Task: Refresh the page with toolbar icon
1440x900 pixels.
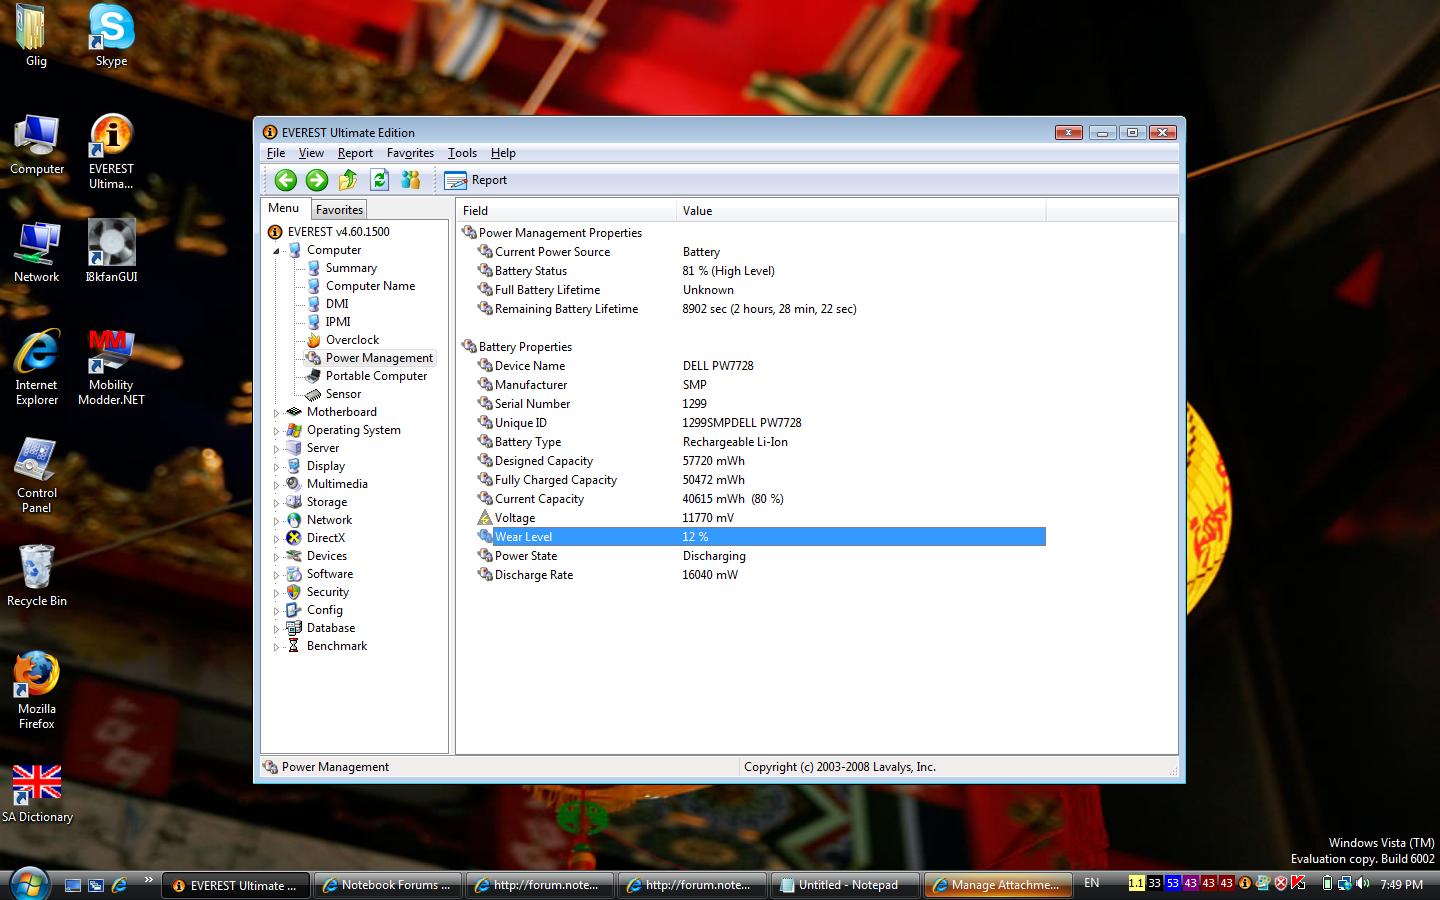Action: pyautogui.click(x=379, y=180)
